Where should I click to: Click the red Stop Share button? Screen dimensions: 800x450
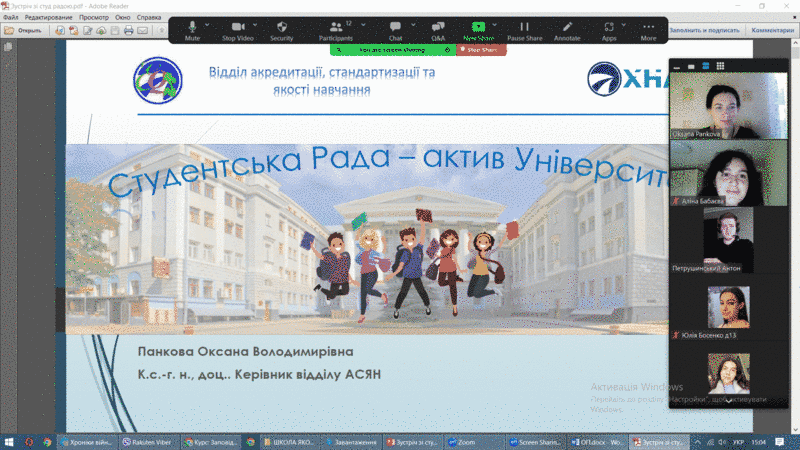click(x=481, y=50)
